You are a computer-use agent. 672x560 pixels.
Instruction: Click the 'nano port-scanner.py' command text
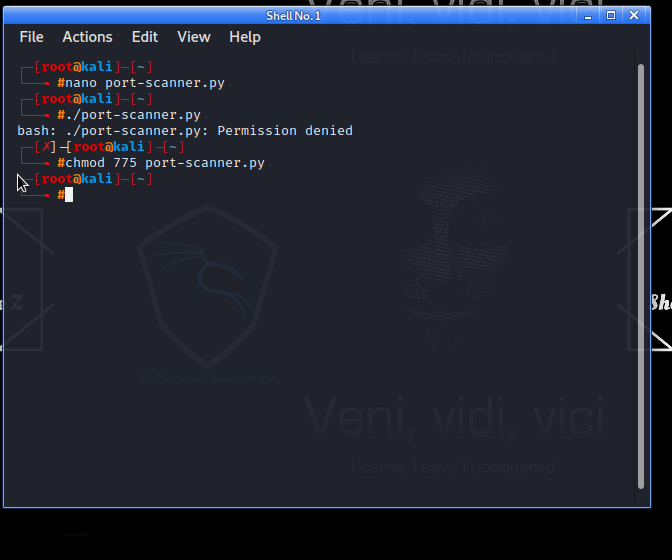pos(145,83)
